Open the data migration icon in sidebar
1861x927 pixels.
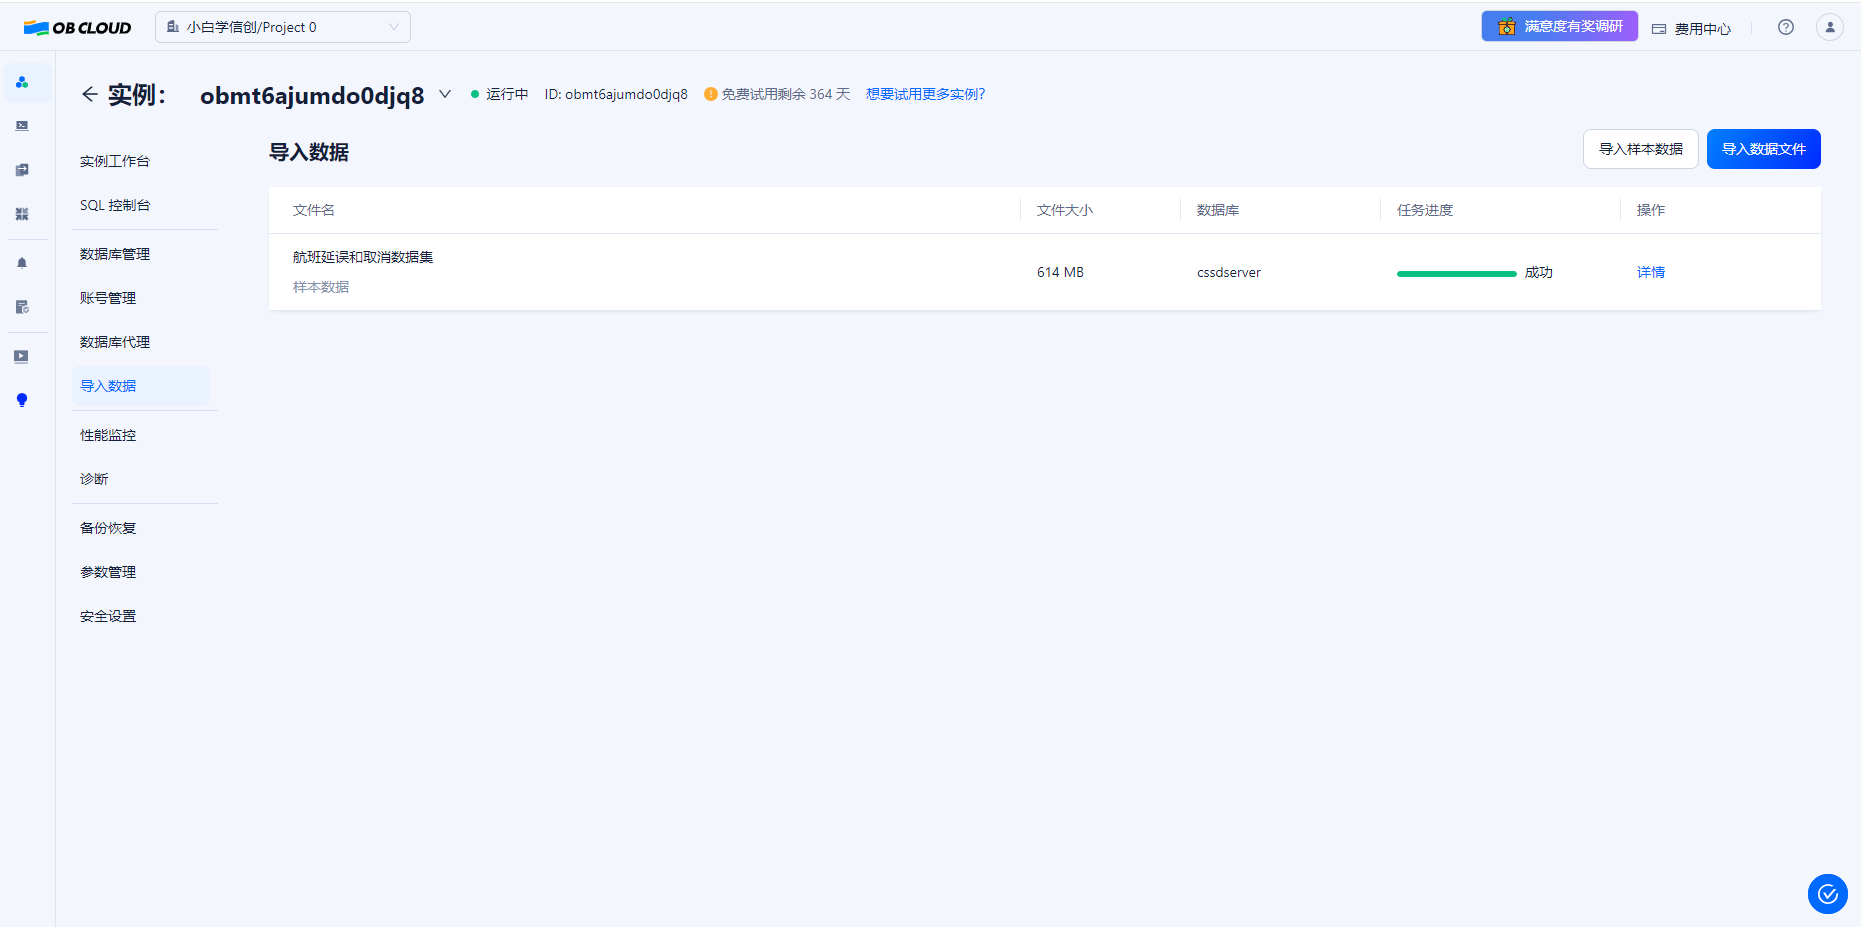(x=22, y=170)
